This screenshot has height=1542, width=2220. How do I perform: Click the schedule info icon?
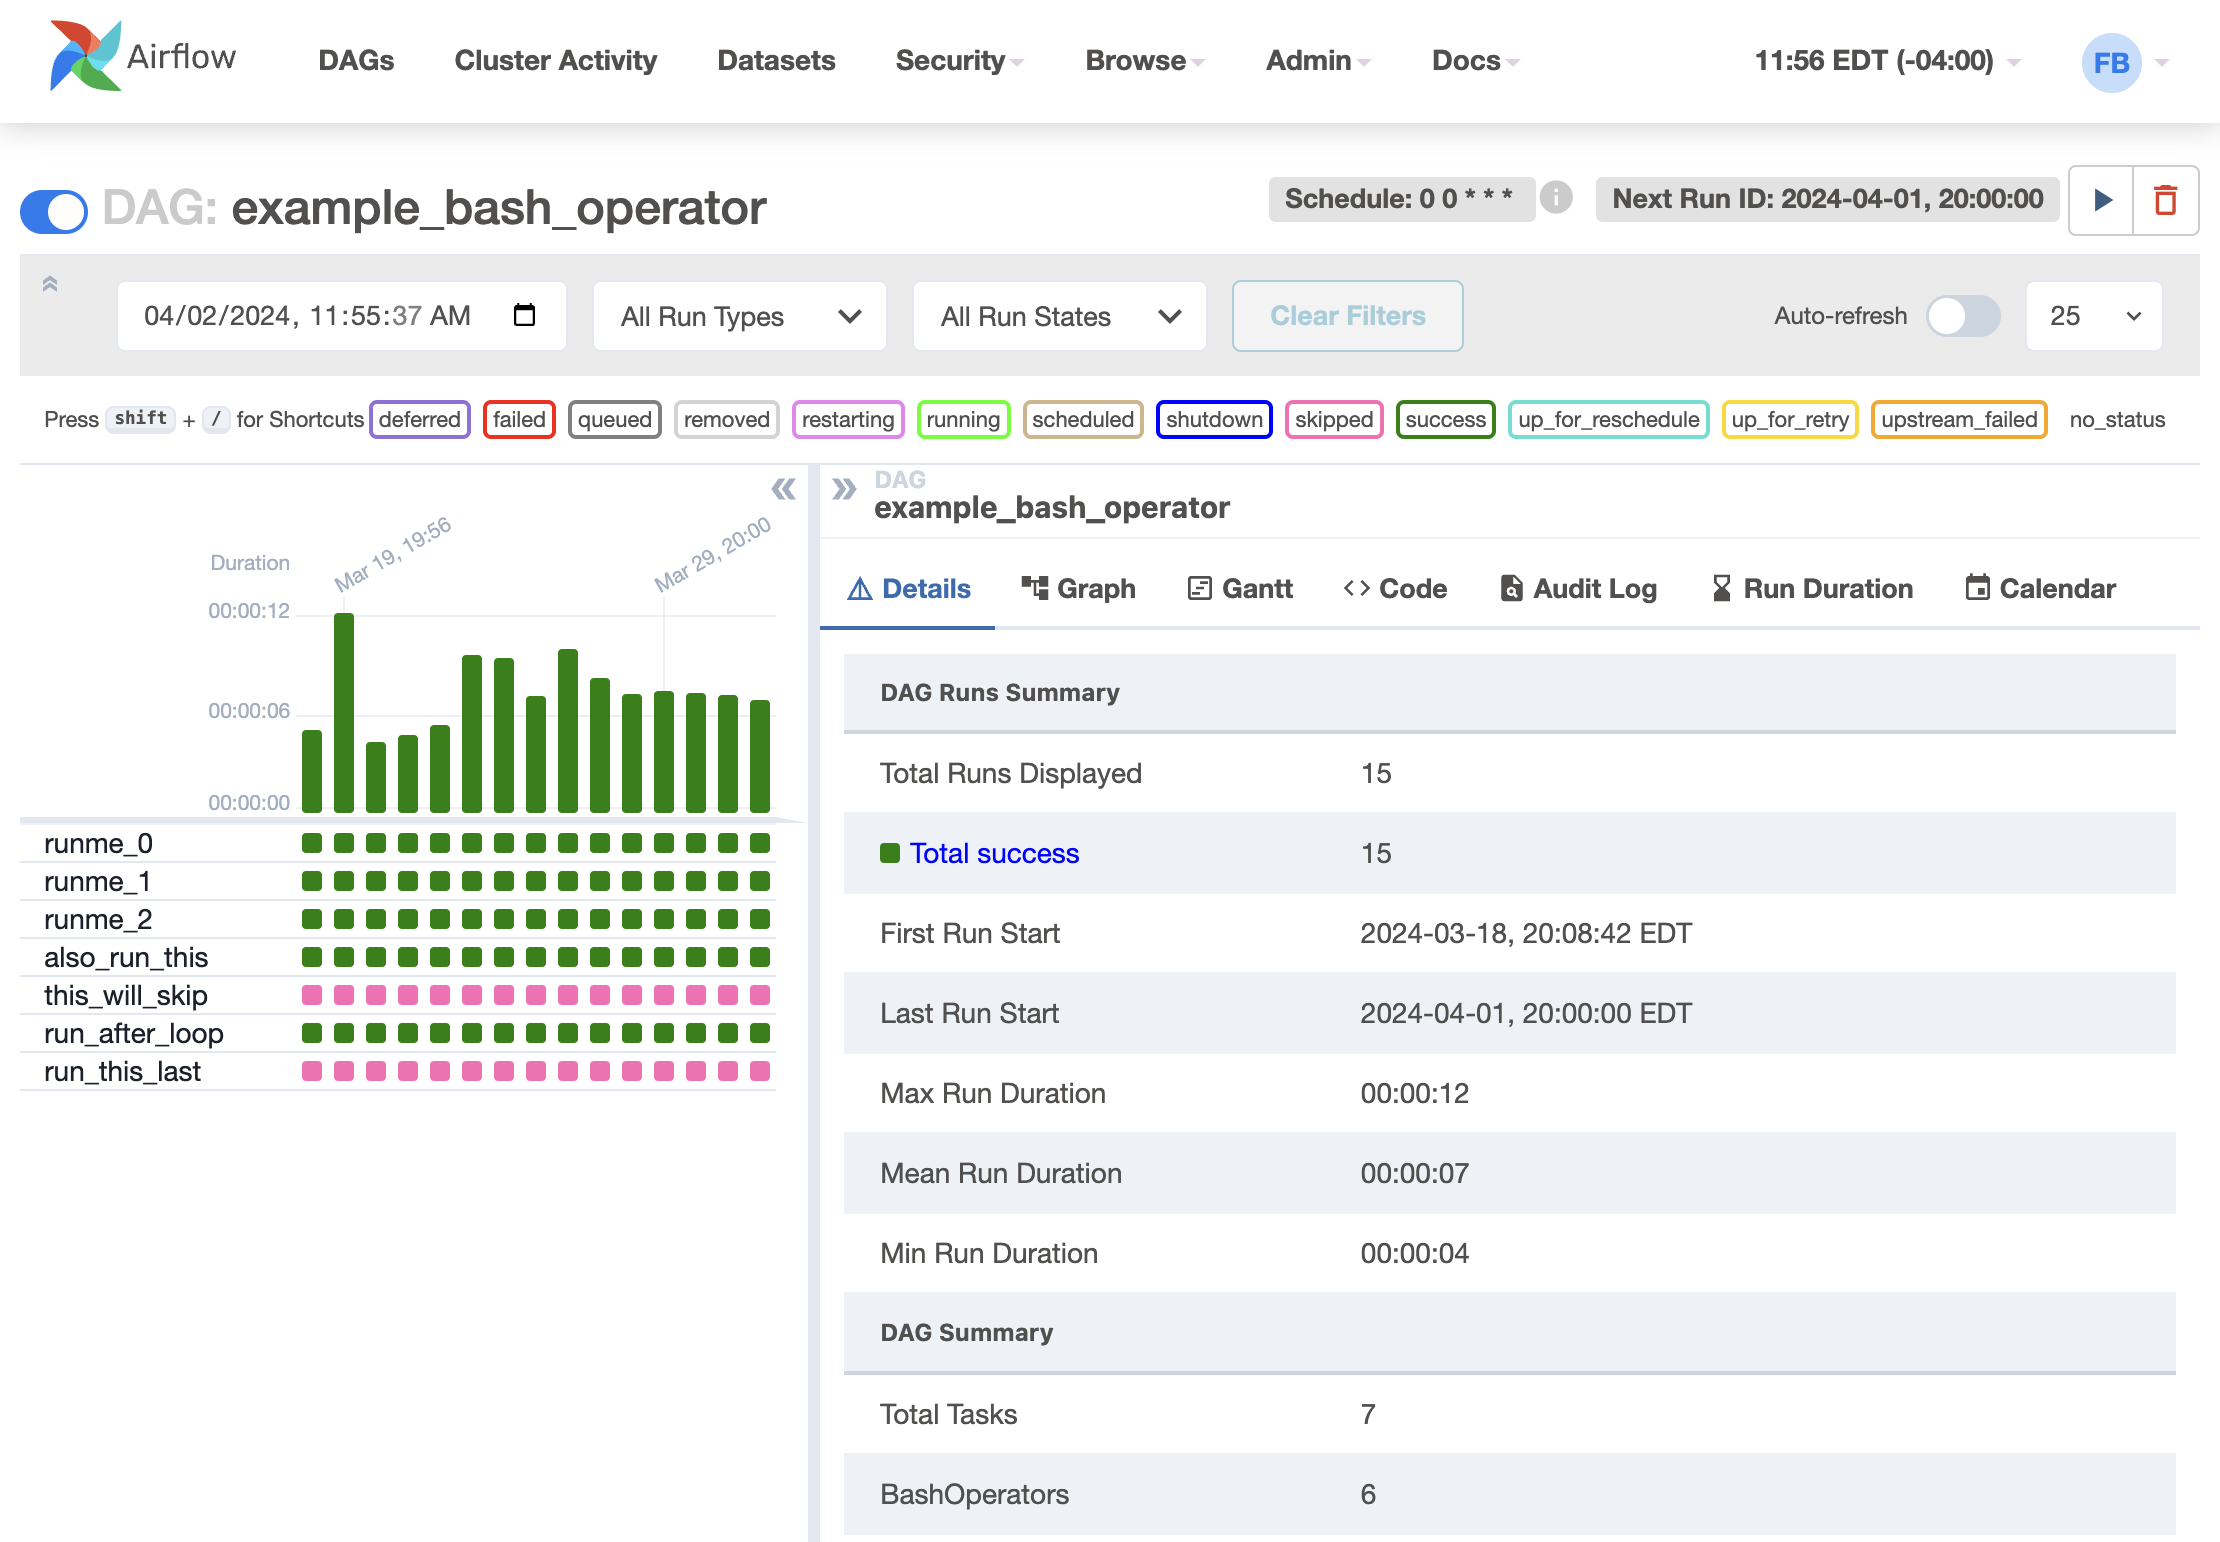(x=1556, y=198)
